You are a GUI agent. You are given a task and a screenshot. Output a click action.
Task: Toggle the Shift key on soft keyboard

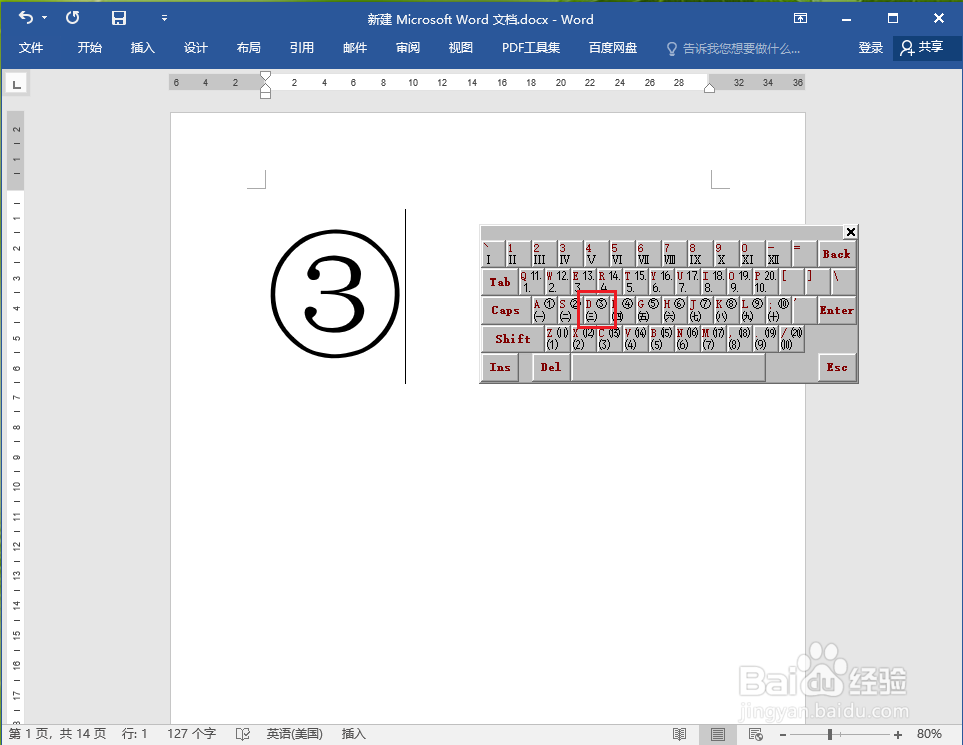(x=513, y=338)
